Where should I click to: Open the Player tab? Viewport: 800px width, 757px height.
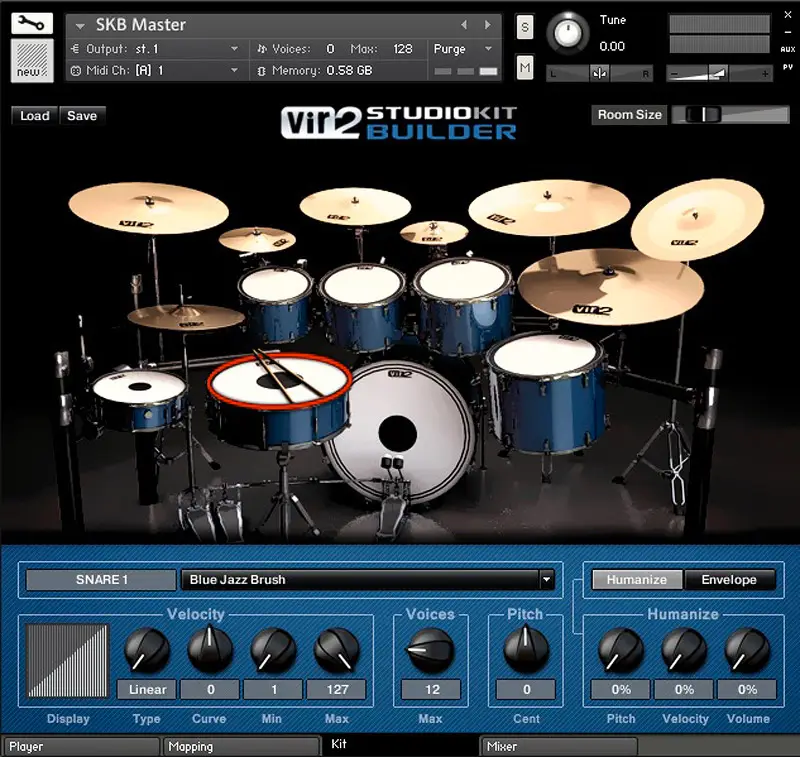pos(80,746)
